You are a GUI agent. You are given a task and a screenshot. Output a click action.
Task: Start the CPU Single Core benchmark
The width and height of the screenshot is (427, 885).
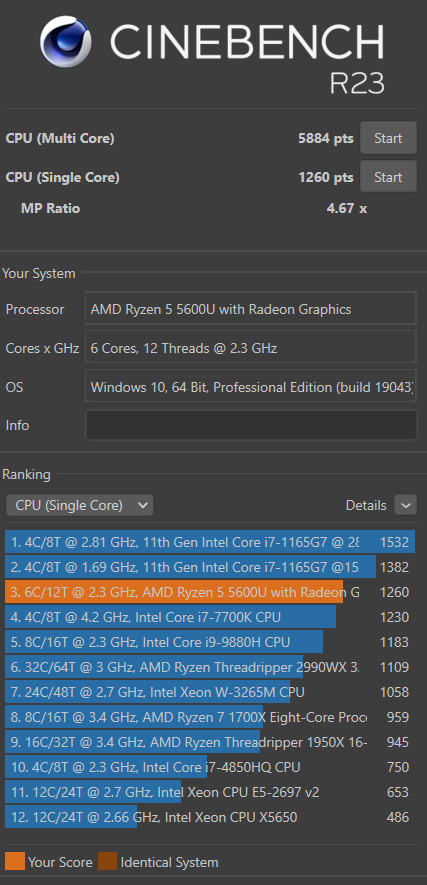388,177
